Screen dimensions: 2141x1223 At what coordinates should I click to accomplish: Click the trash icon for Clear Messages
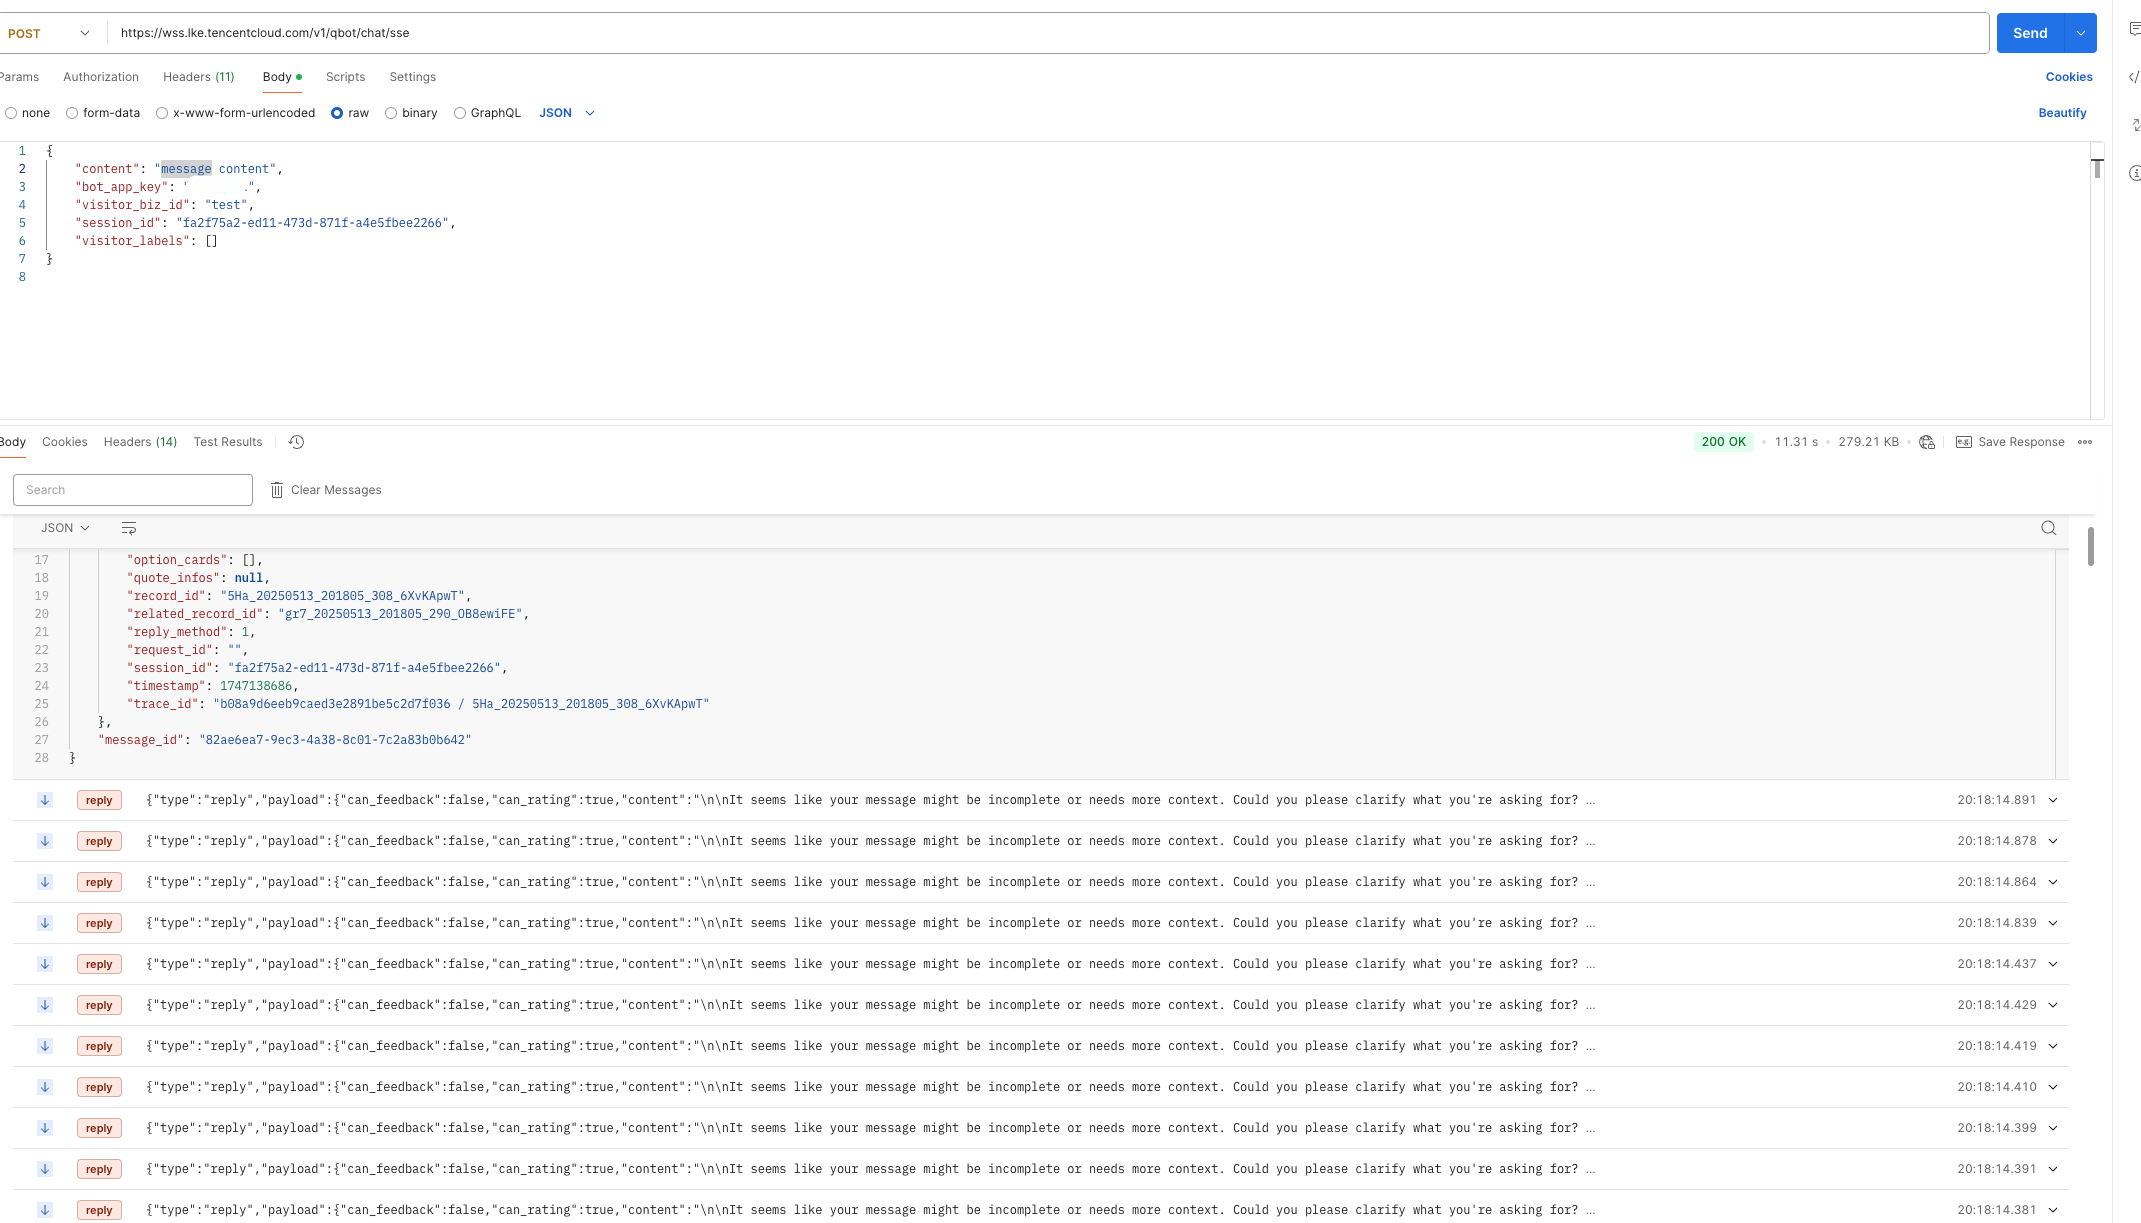click(277, 490)
